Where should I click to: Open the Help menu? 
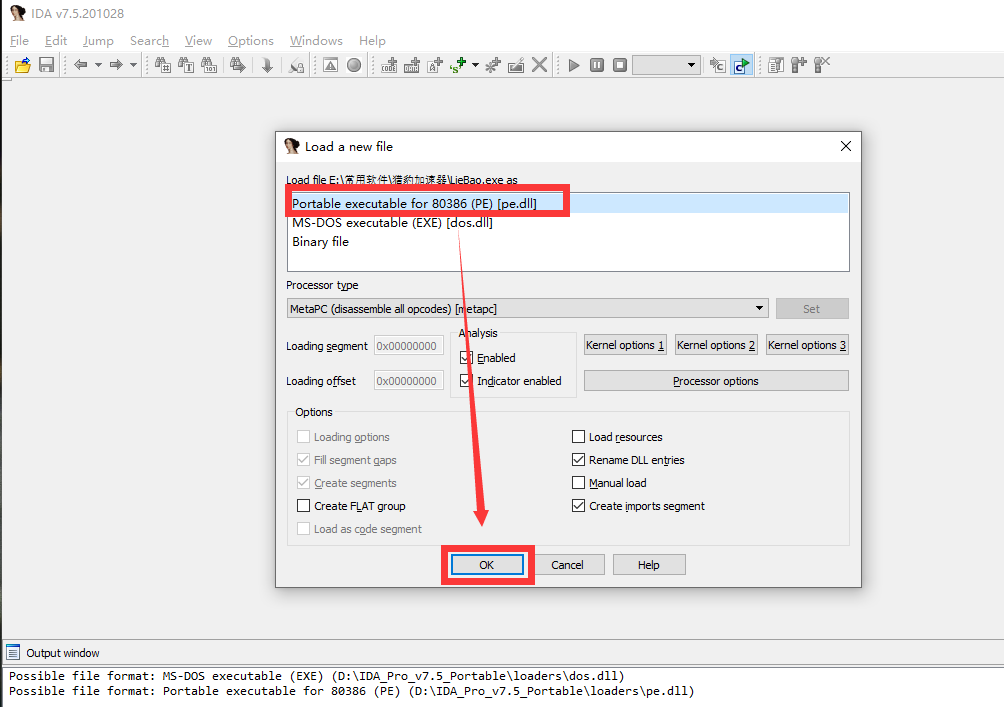372,40
